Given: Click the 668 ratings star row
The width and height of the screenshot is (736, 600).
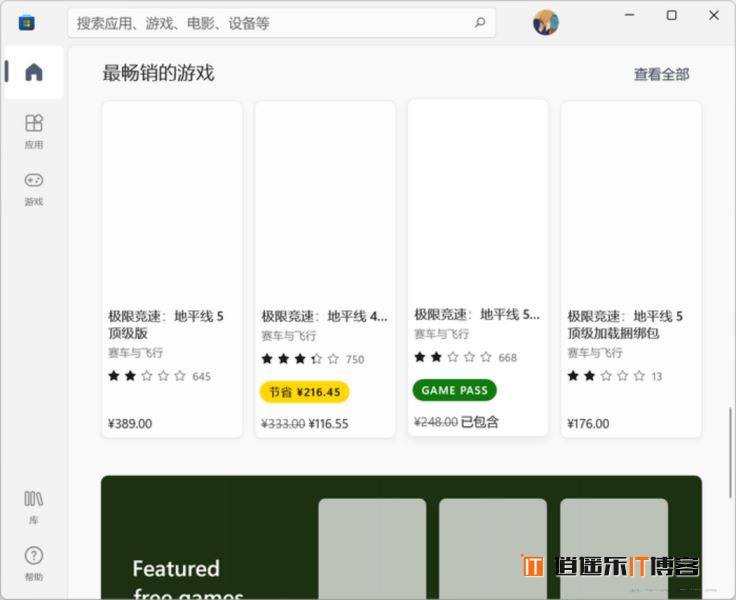Looking at the screenshot, I should 466,357.
